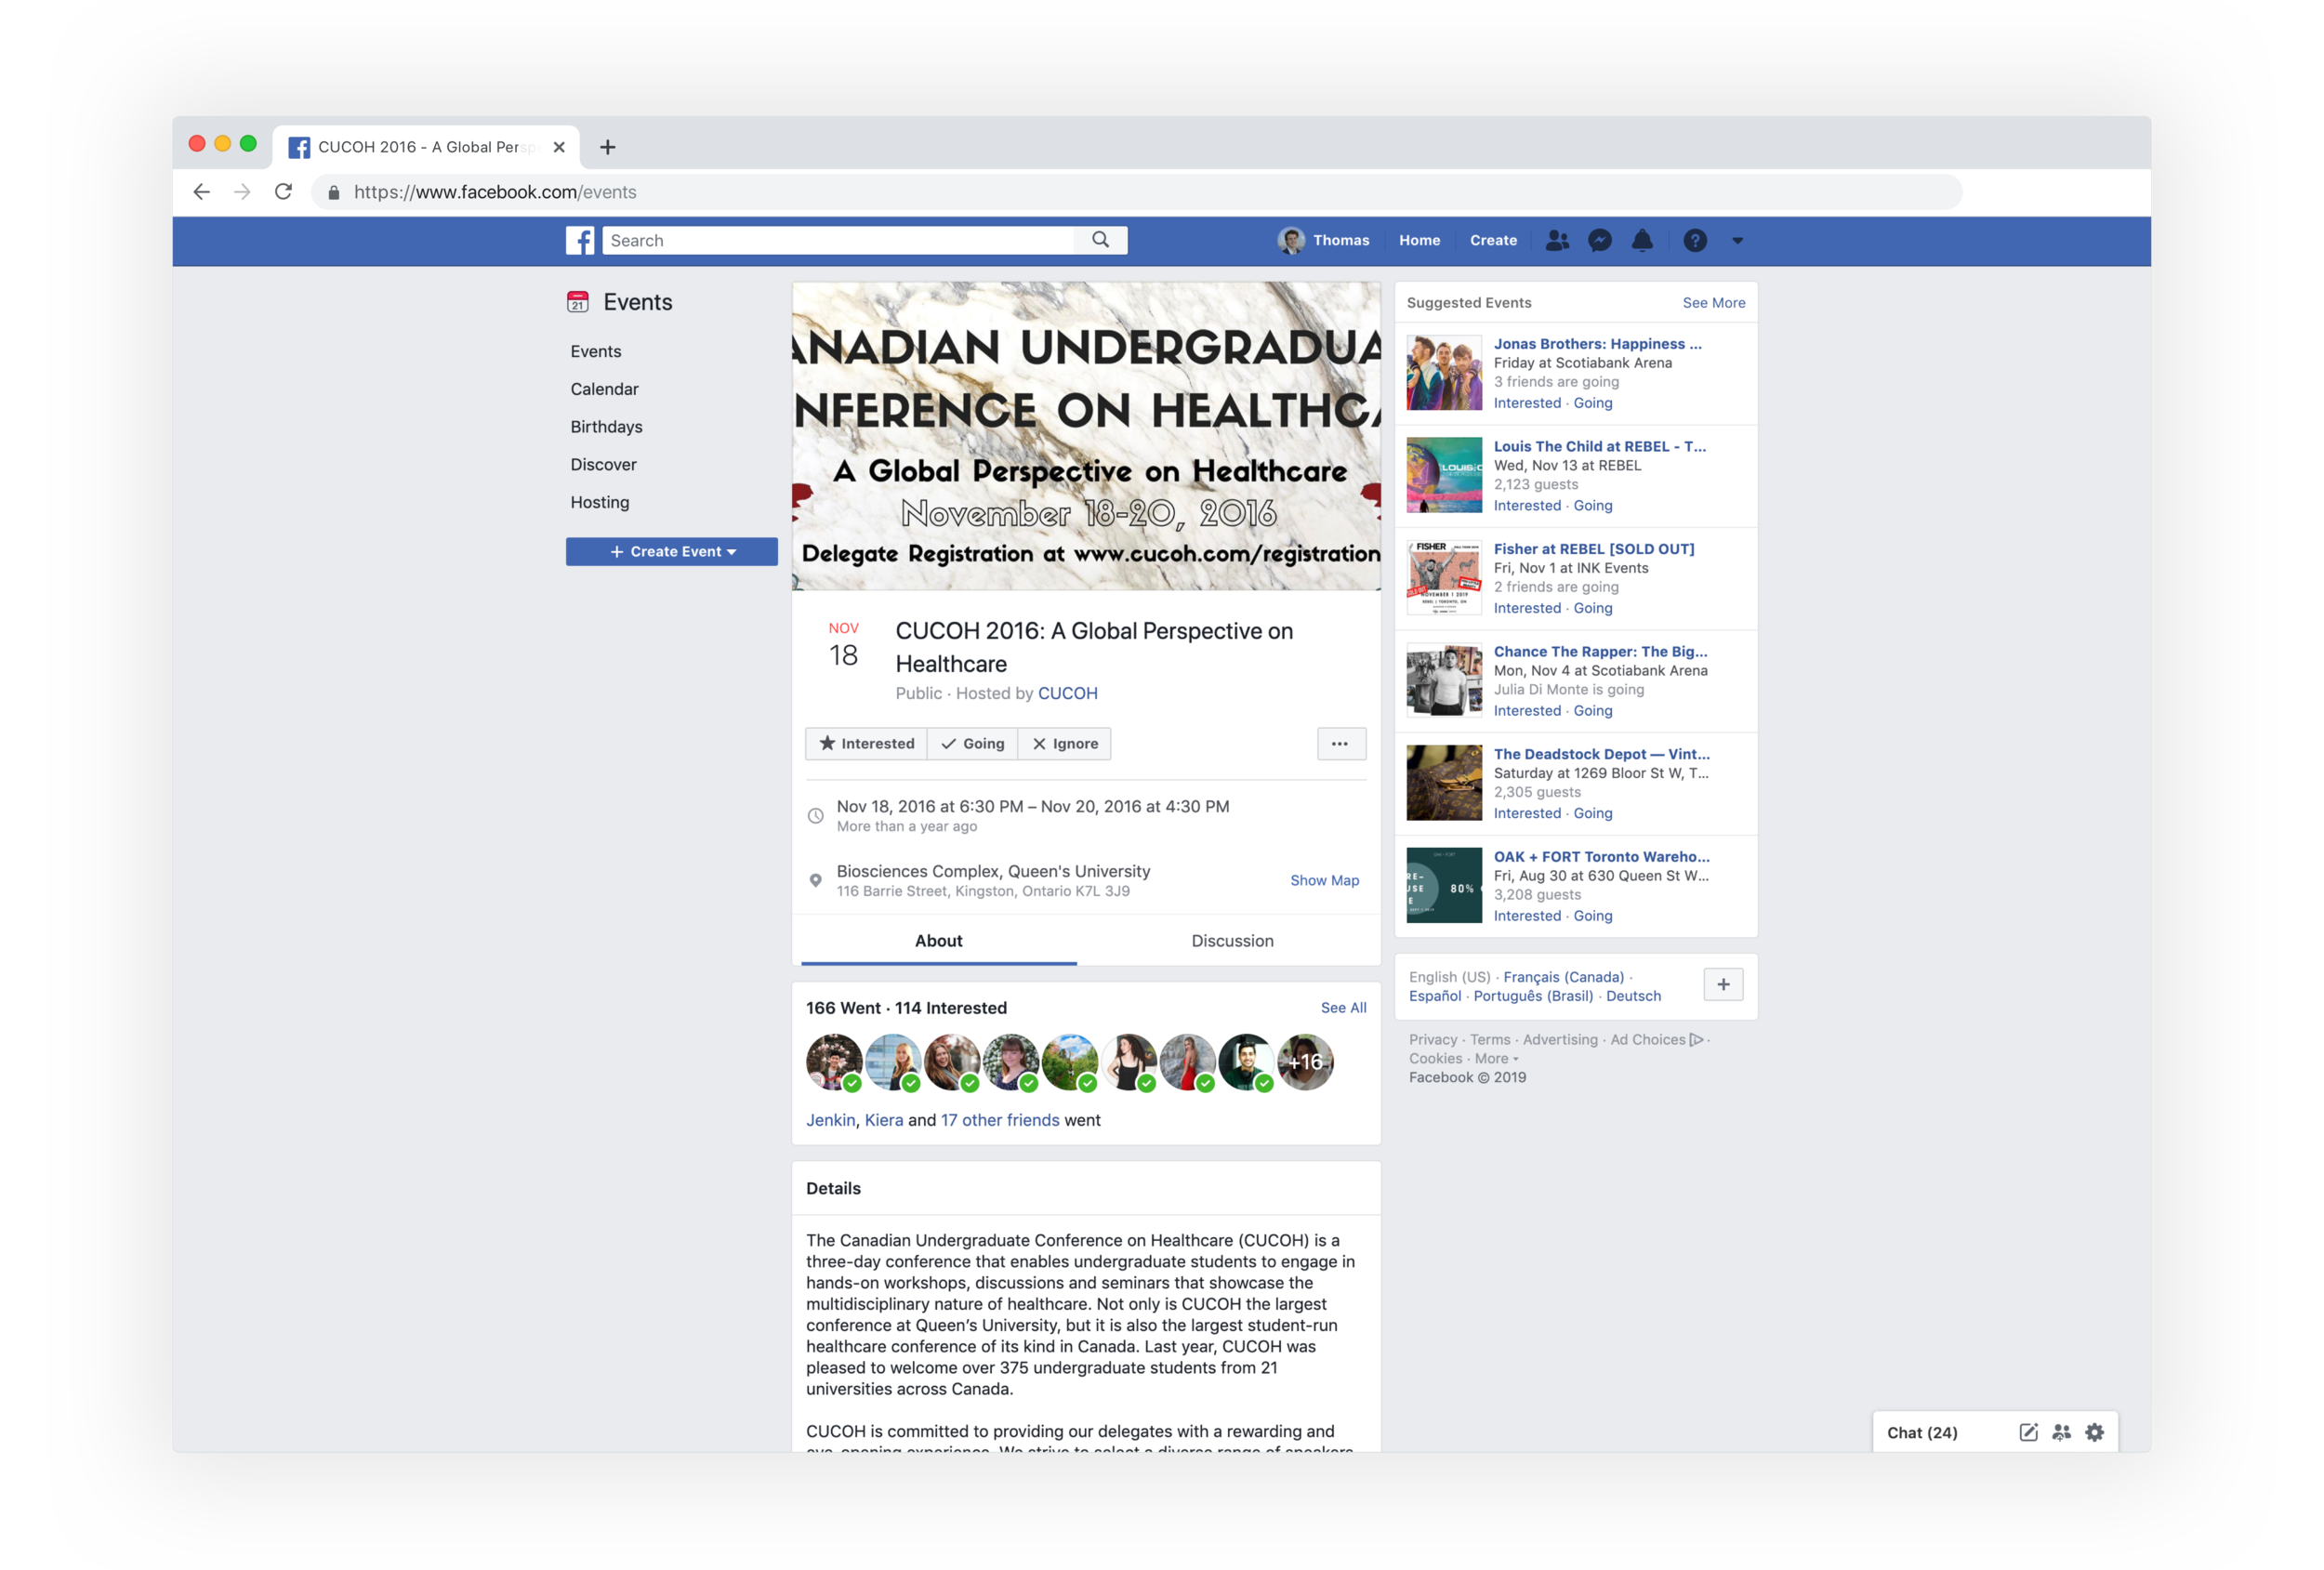This screenshot has width=2324, height=1570.
Task: Mark Going for Fisher at REBEL
Action: click(1592, 608)
